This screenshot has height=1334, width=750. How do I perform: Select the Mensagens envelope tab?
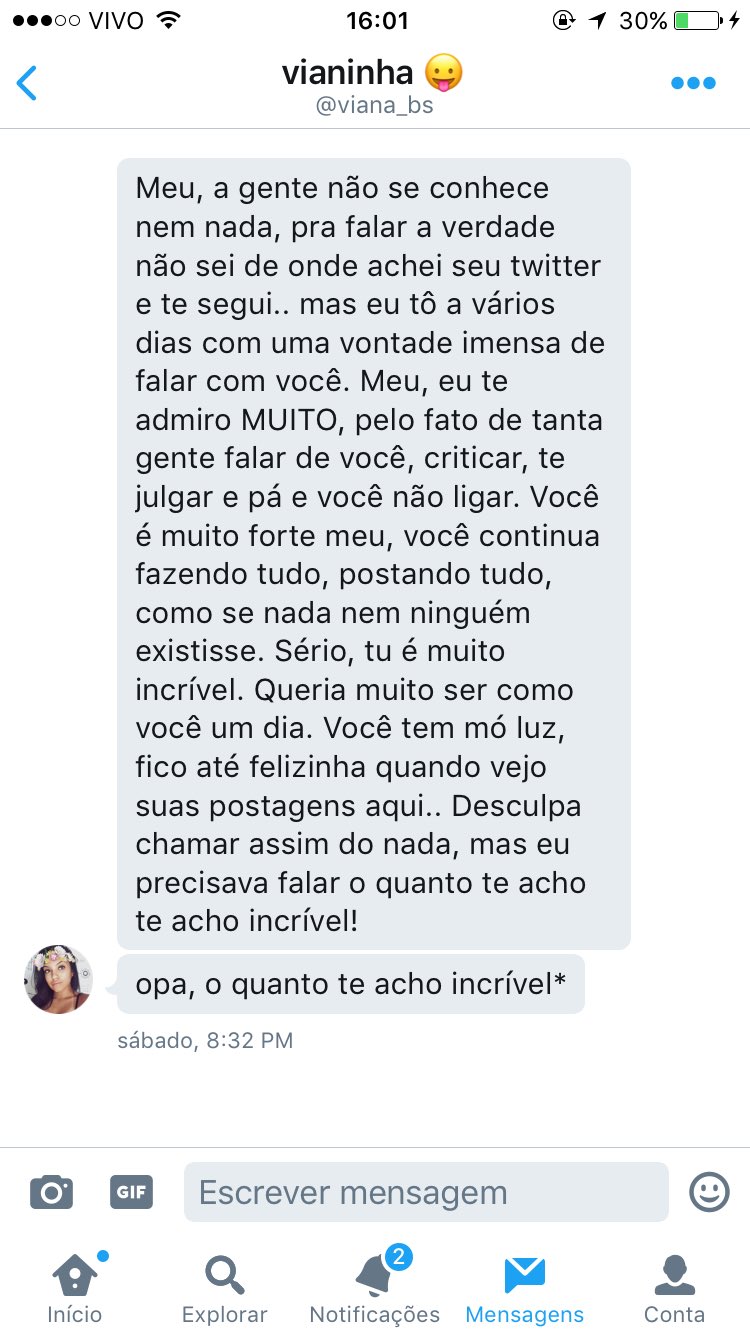click(x=525, y=1288)
